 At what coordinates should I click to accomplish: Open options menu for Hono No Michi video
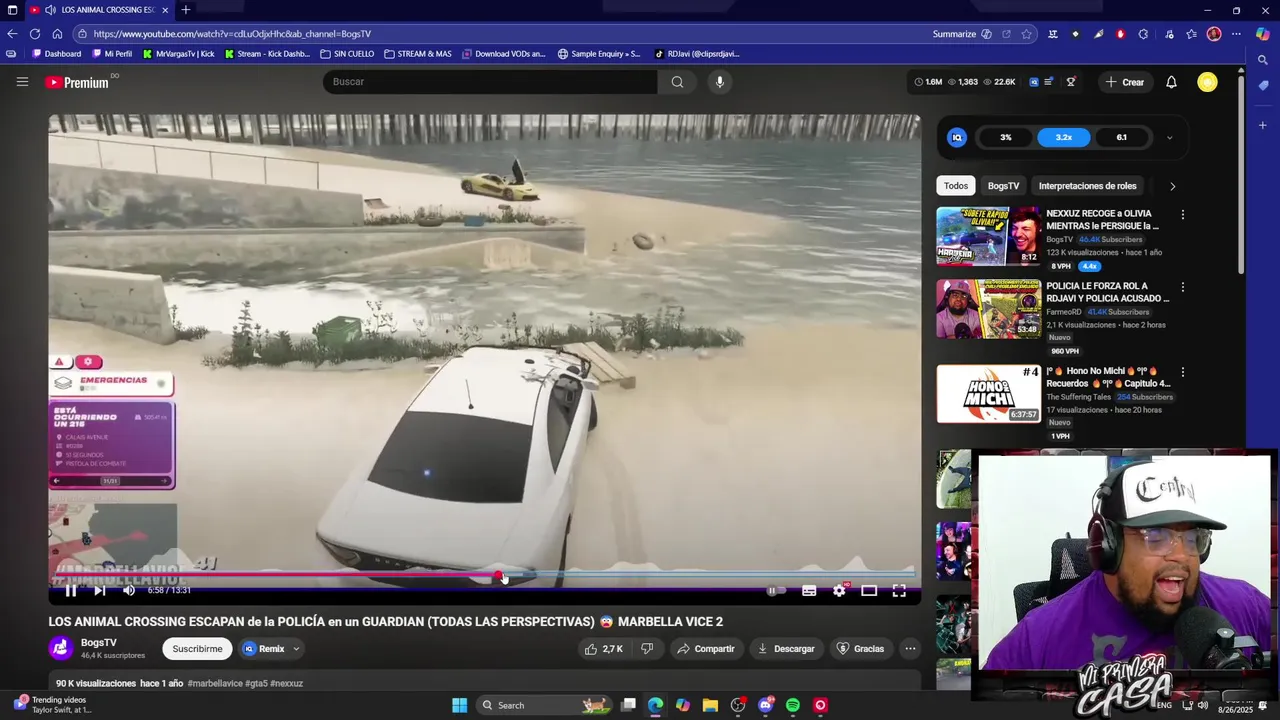tap(1183, 372)
